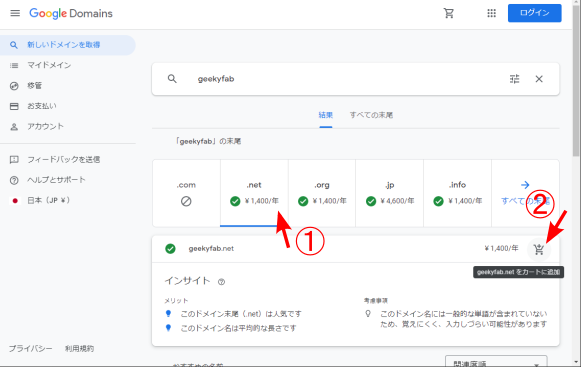Click the average length lightbulb icon
The image size is (581, 367).
point(168,328)
